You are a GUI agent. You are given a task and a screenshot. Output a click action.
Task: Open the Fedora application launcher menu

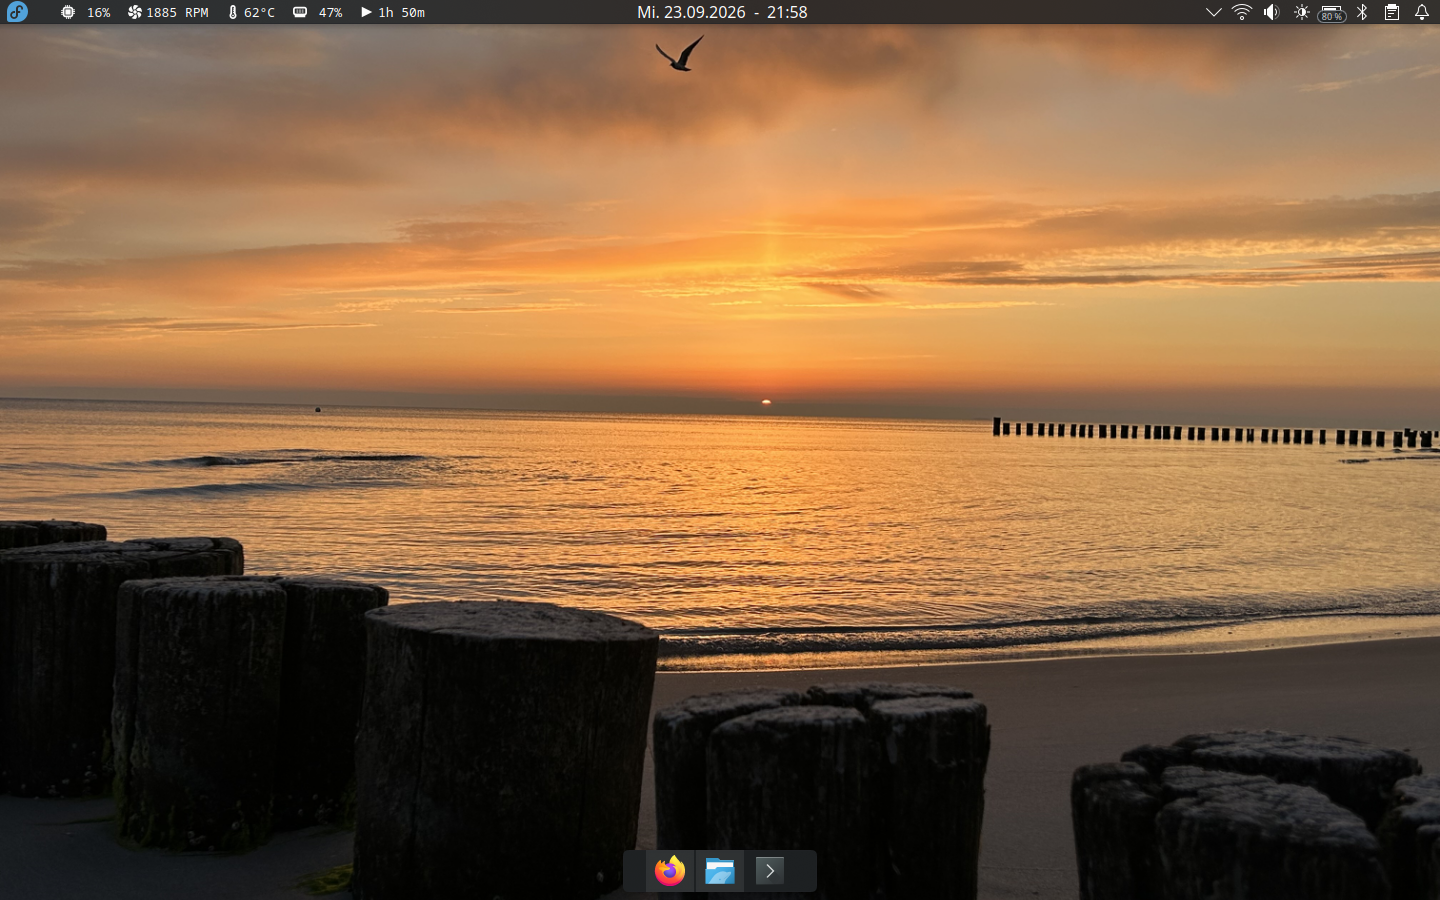(x=17, y=12)
